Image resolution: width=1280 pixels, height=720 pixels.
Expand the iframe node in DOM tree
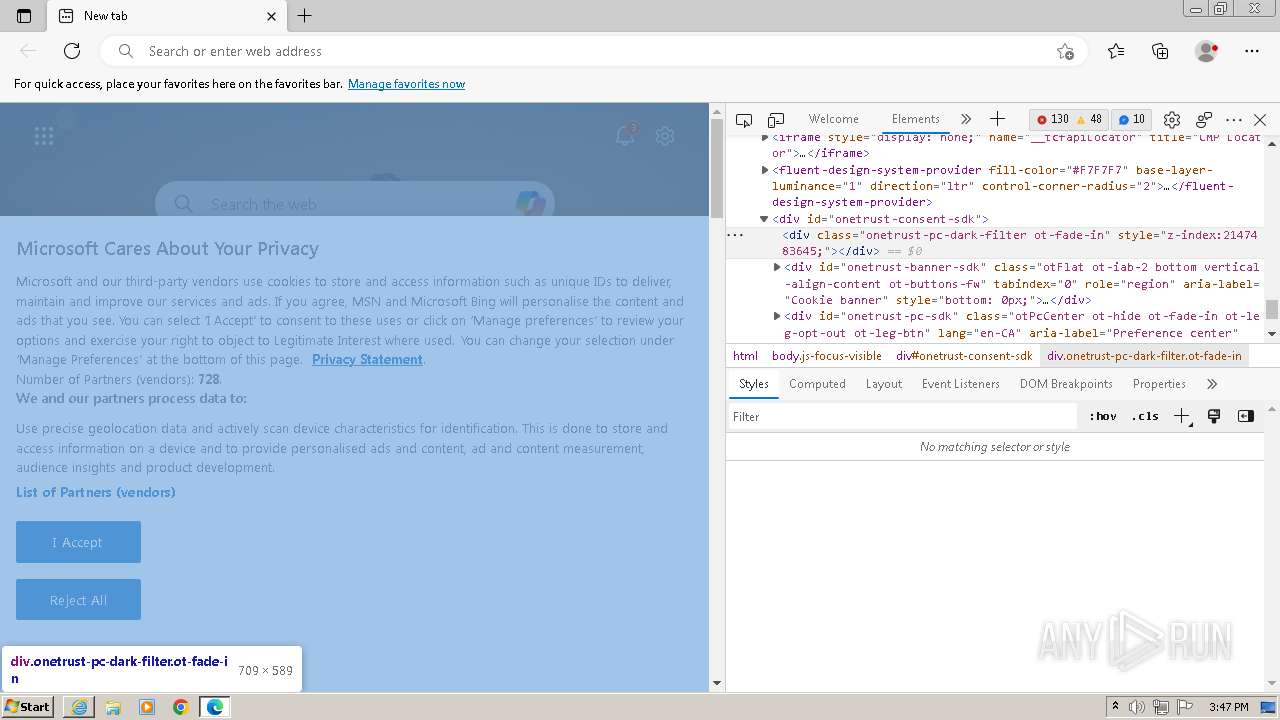click(x=765, y=138)
